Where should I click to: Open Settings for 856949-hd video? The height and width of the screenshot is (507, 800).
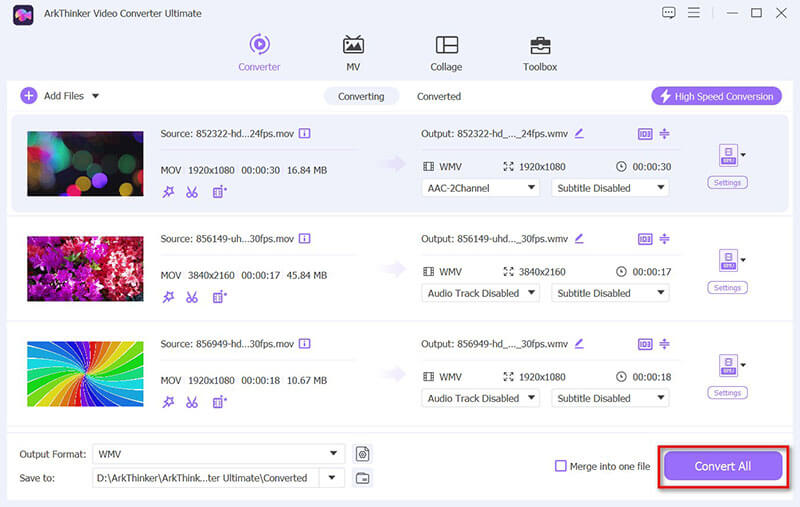(727, 393)
